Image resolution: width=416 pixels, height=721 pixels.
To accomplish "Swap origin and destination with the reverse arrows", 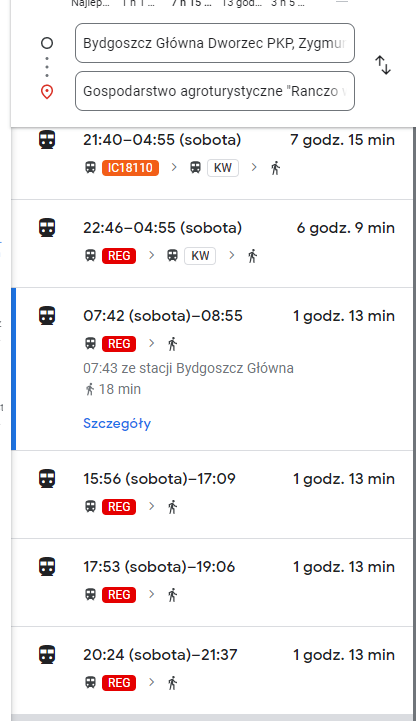I will (383, 65).
